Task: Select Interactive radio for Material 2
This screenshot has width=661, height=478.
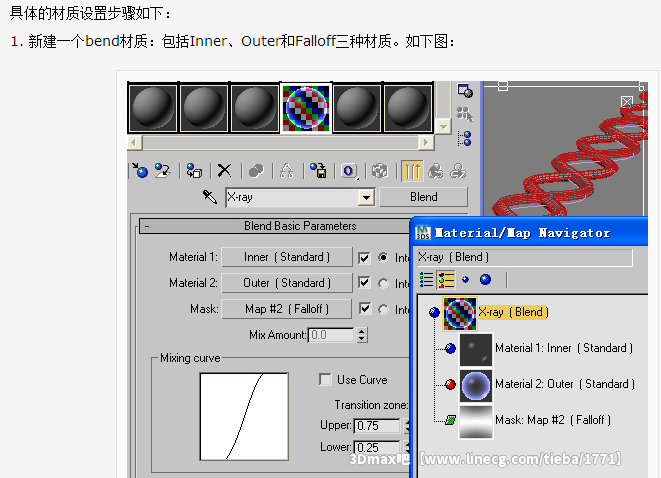Action: [383, 283]
